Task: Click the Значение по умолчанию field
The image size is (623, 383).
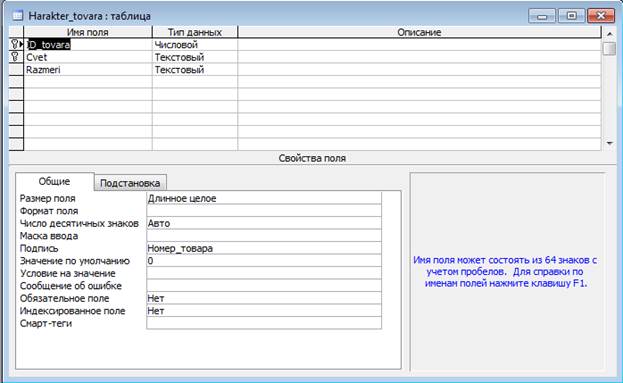Action: pos(264,261)
